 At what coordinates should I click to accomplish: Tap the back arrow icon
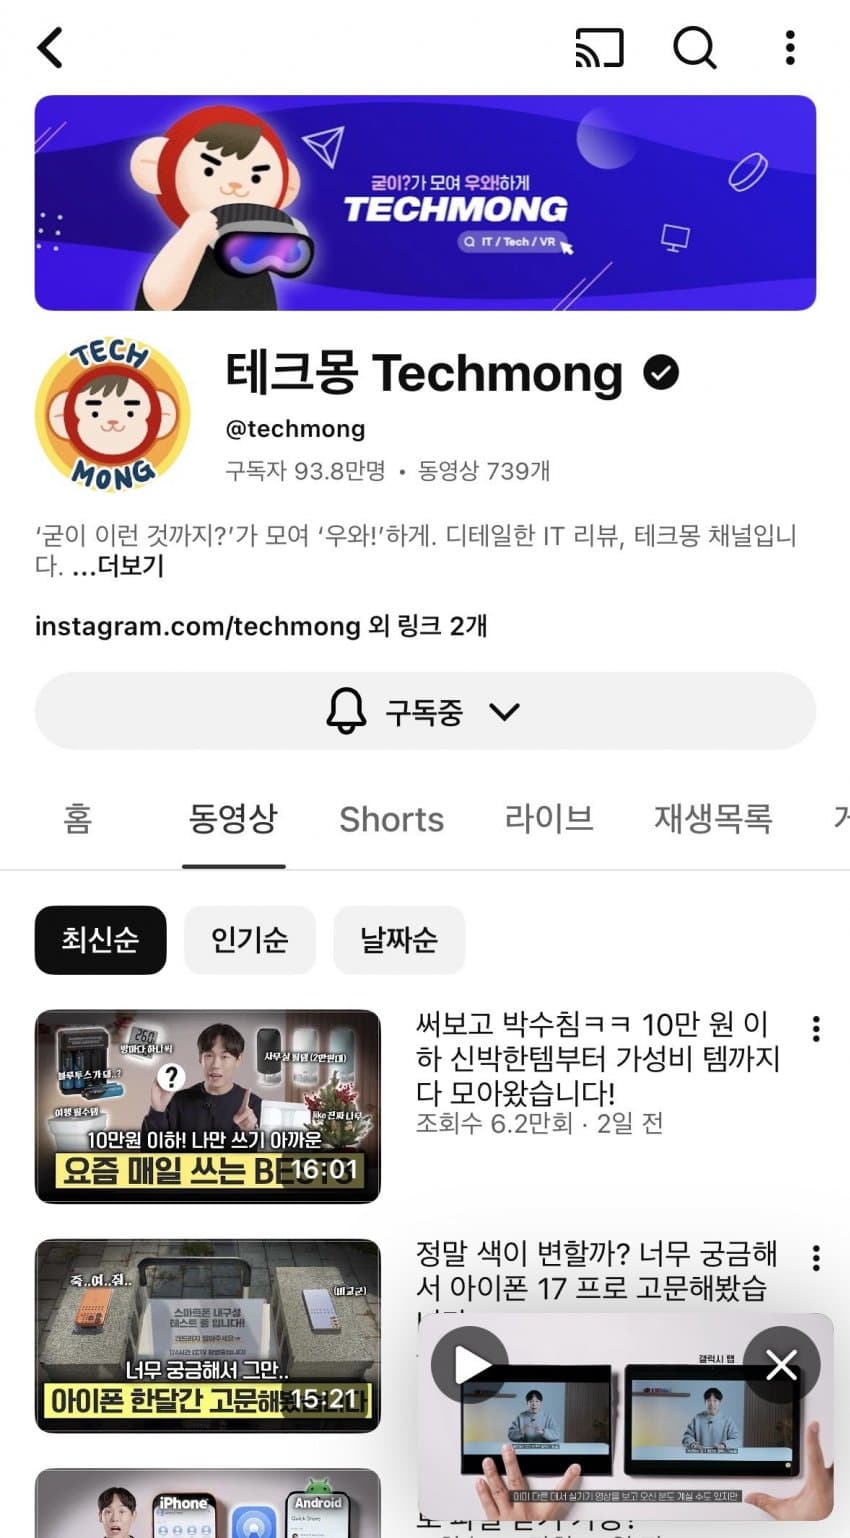[50, 47]
